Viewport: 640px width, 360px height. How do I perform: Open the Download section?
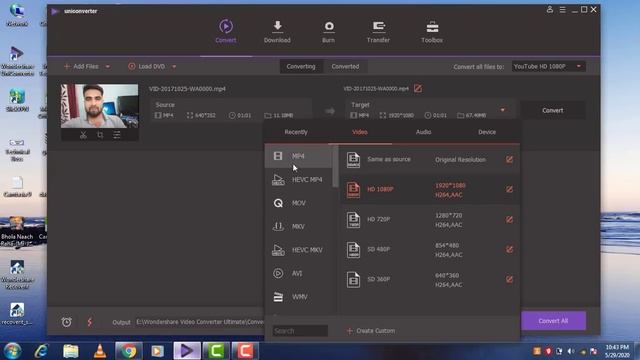277,31
